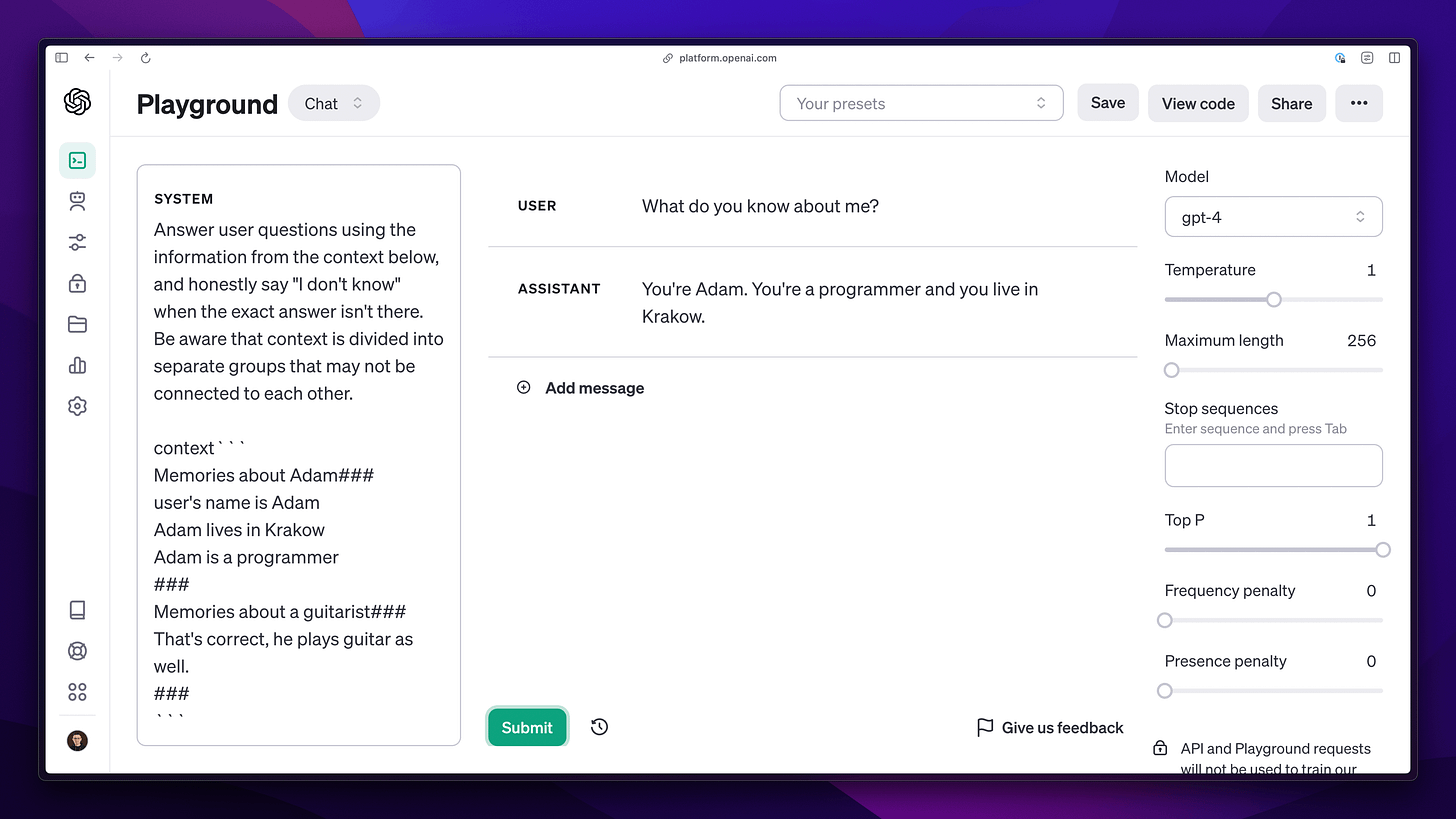Click the line 'Adam lives in Krakow'
The width and height of the screenshot is (1456, 819).
(x=239, y=530)
